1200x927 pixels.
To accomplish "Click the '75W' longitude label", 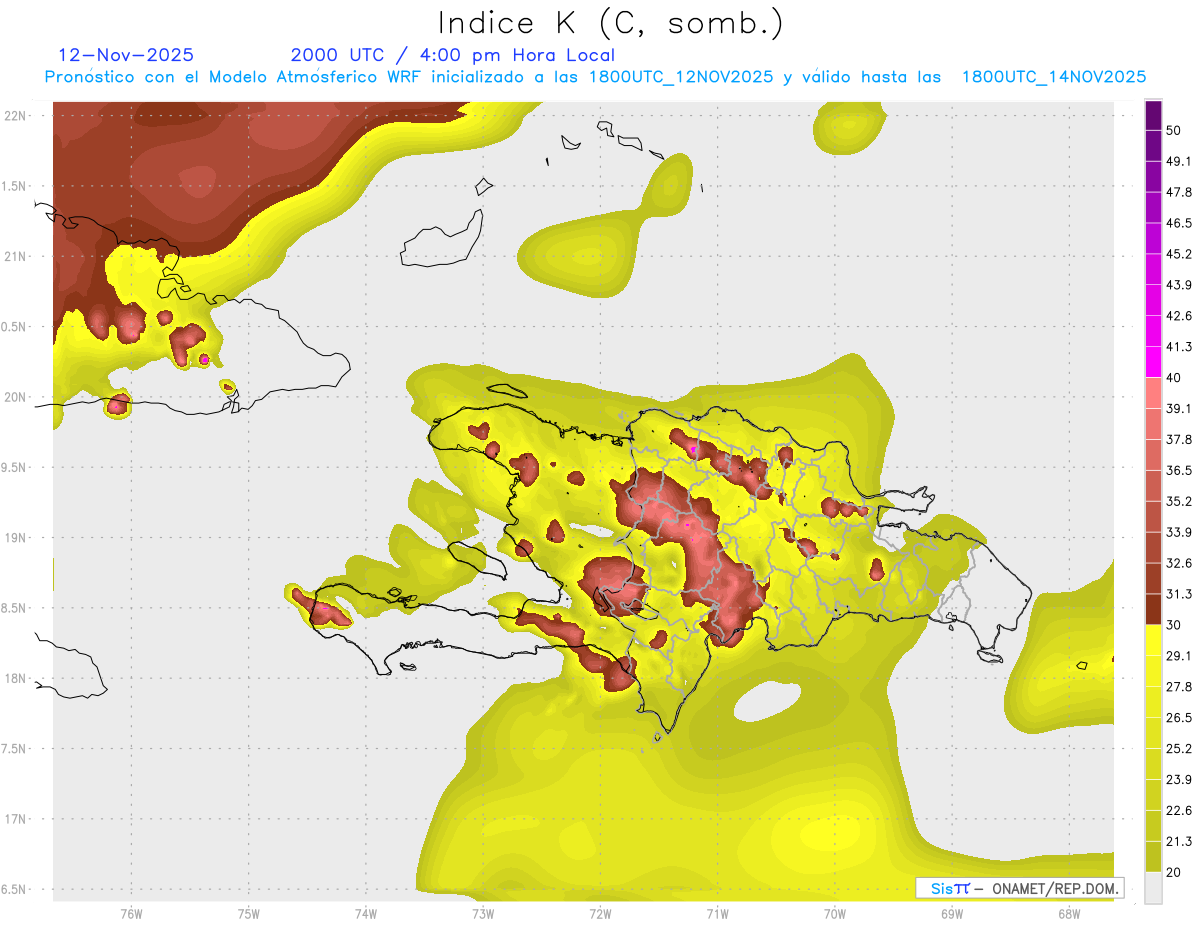I will (x=249, y=914).
